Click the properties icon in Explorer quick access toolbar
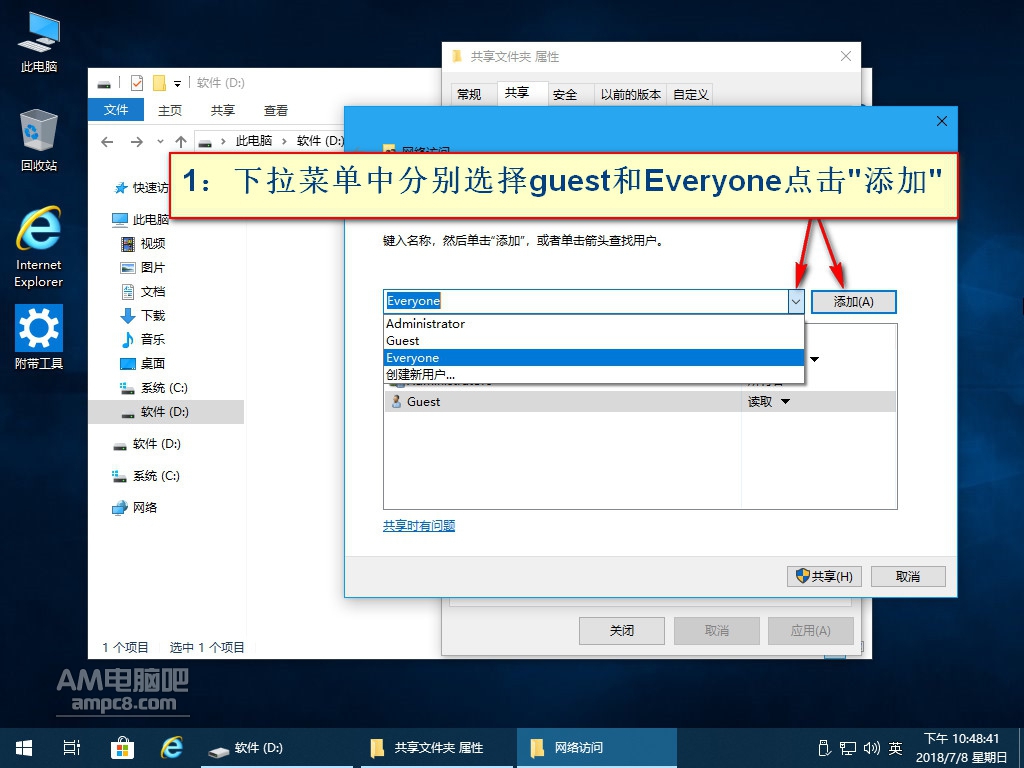This screenshot has width=1024, height=768. (x=136, y=83)
